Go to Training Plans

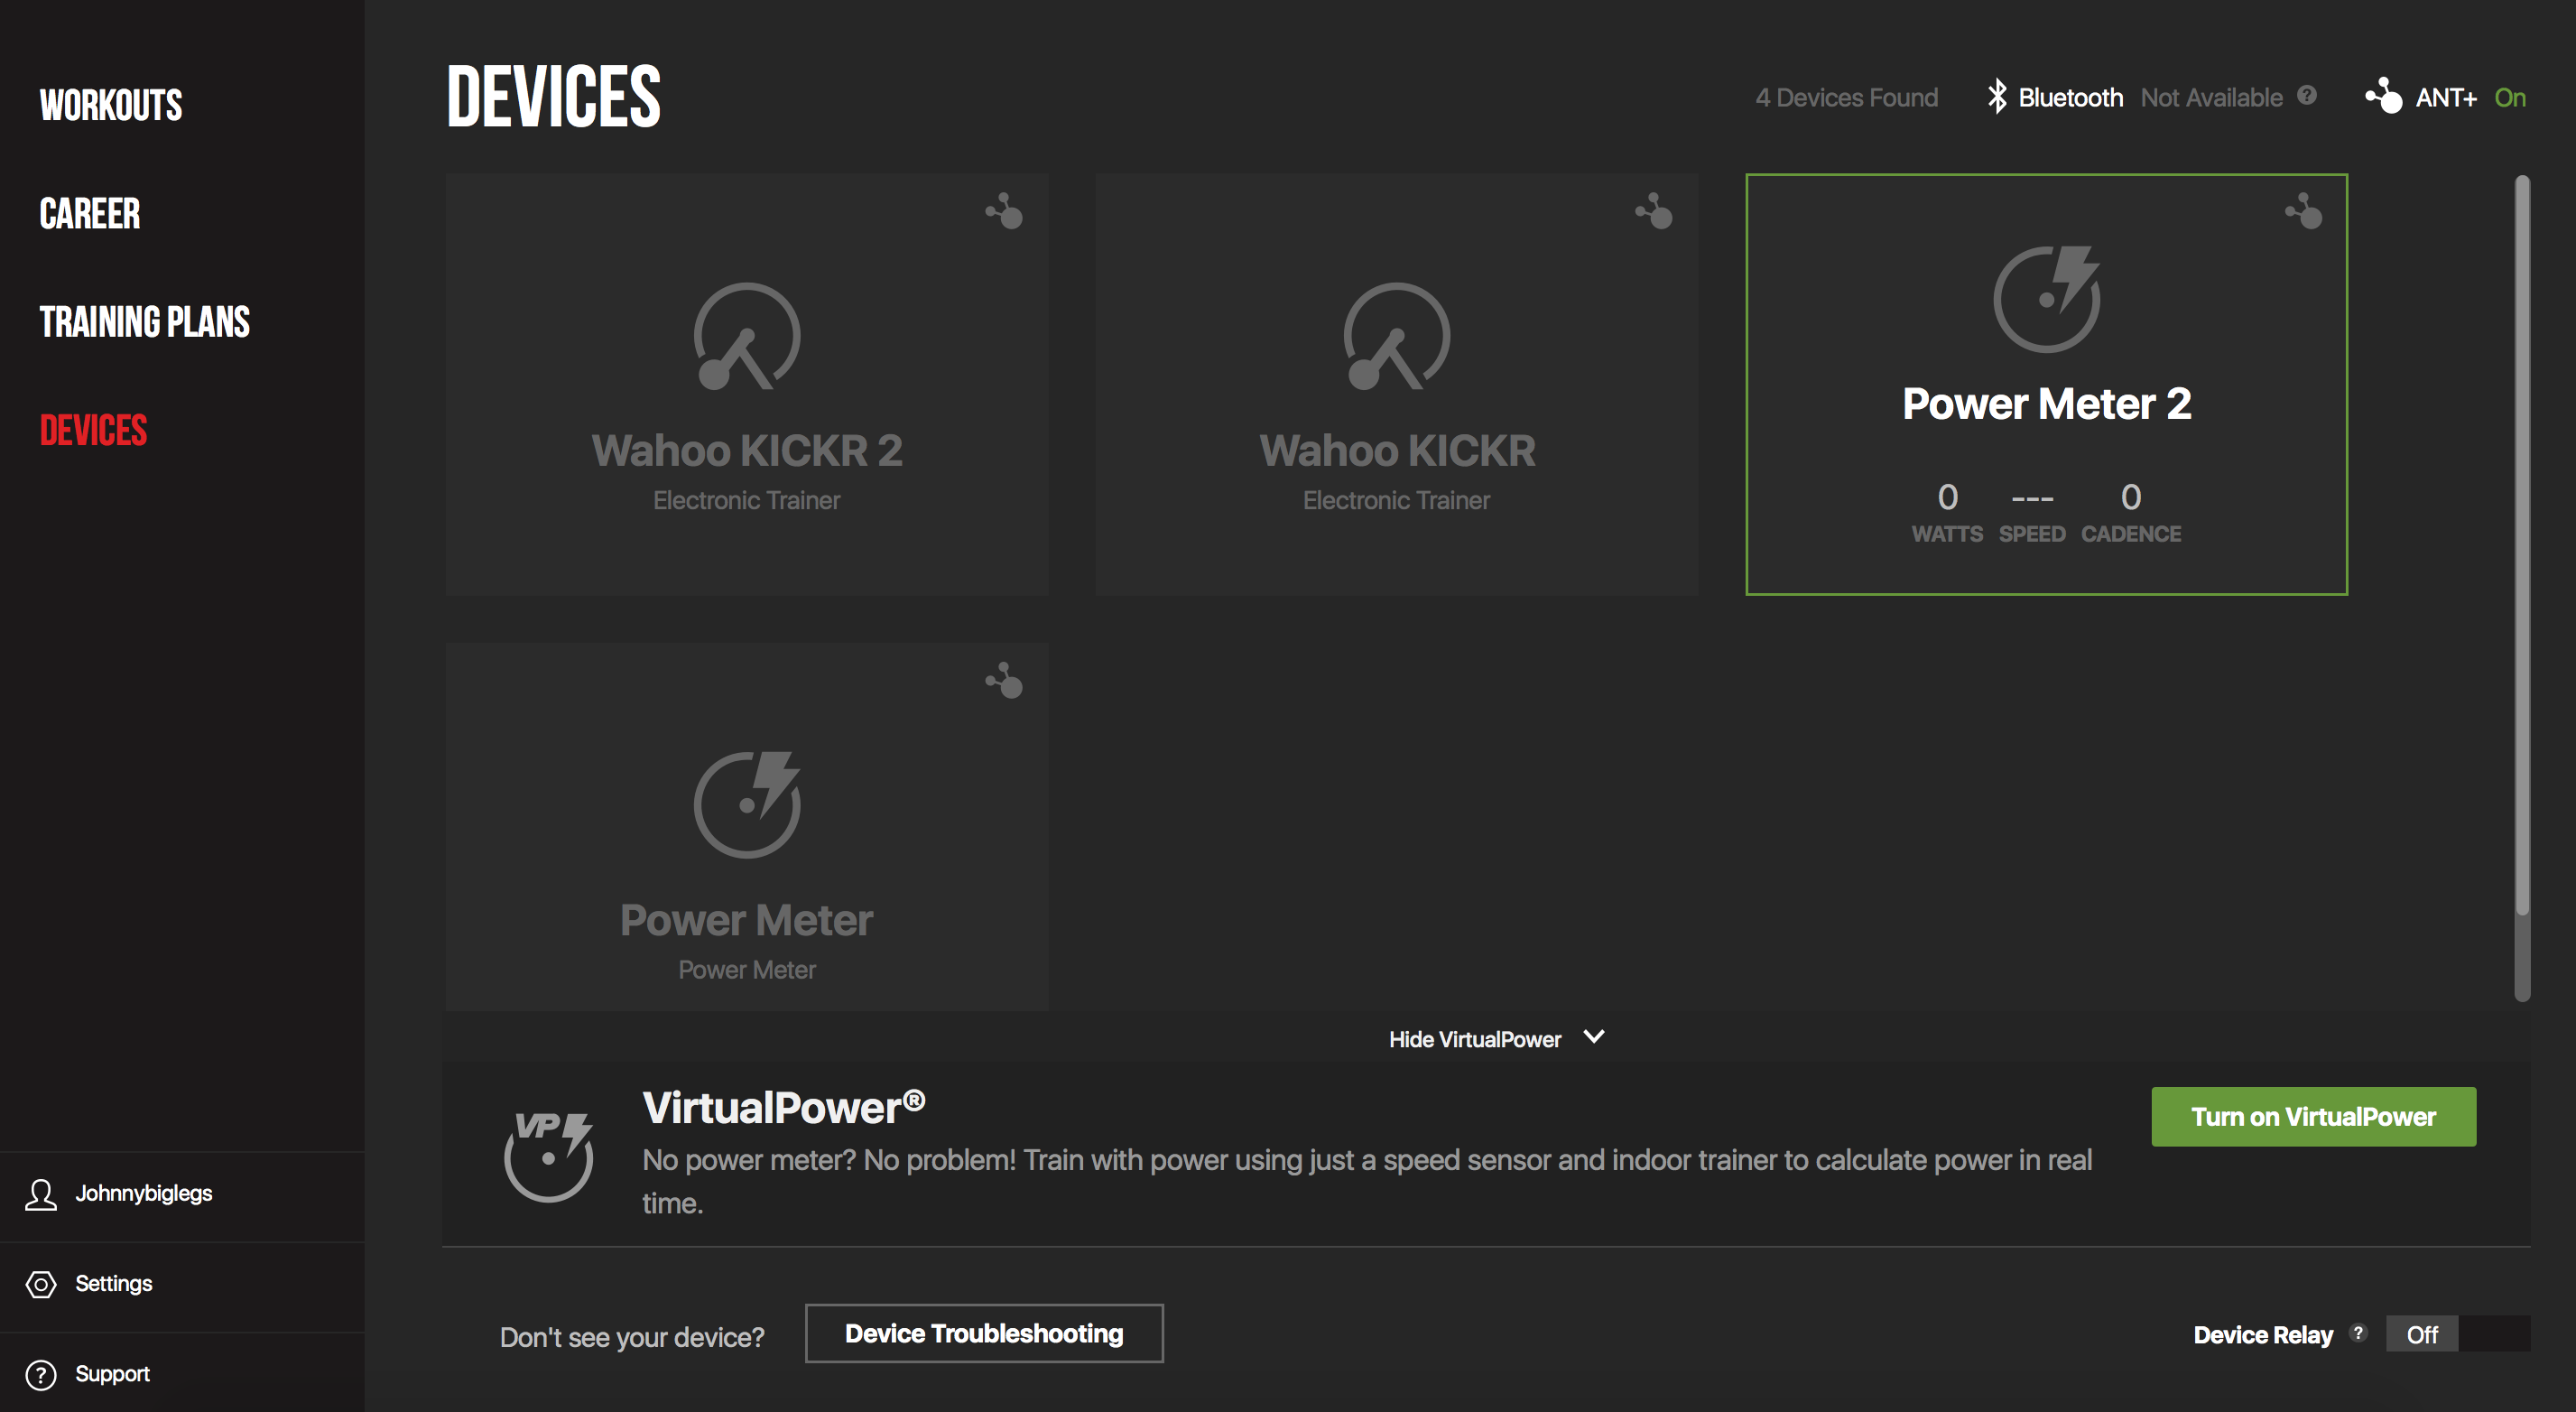point(145,322)
